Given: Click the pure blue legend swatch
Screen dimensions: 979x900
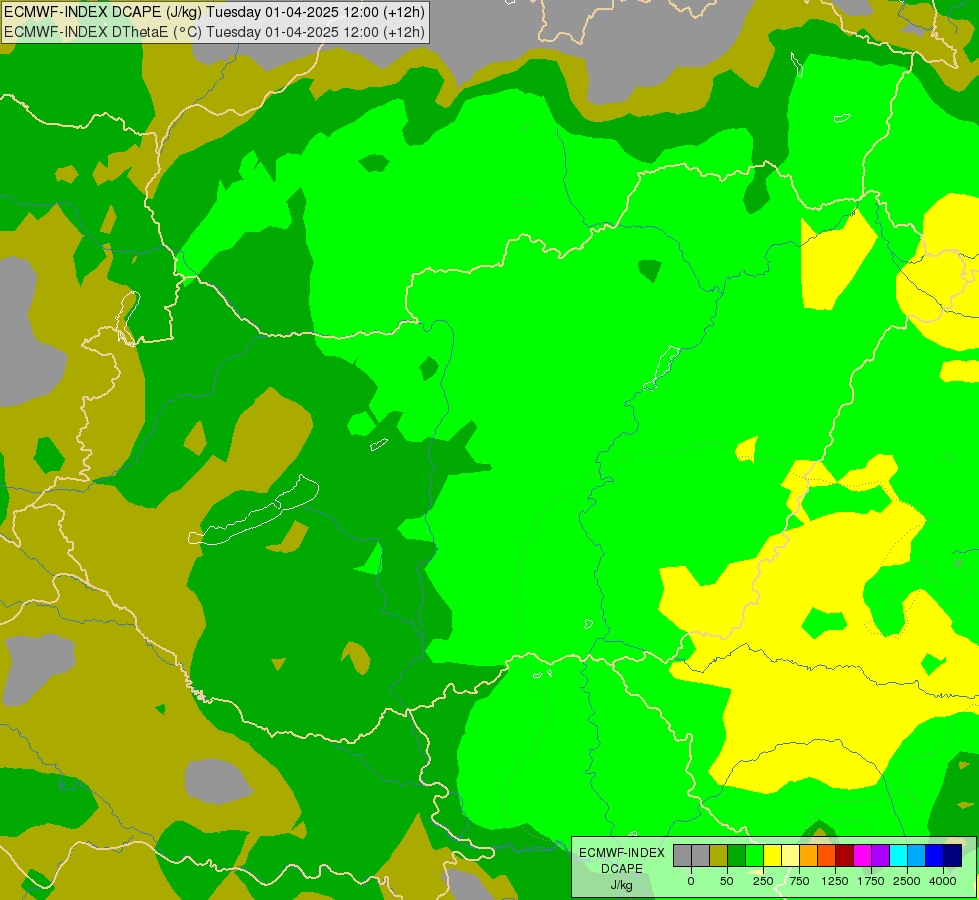Looking at the screenshot, I should (935, 855).
